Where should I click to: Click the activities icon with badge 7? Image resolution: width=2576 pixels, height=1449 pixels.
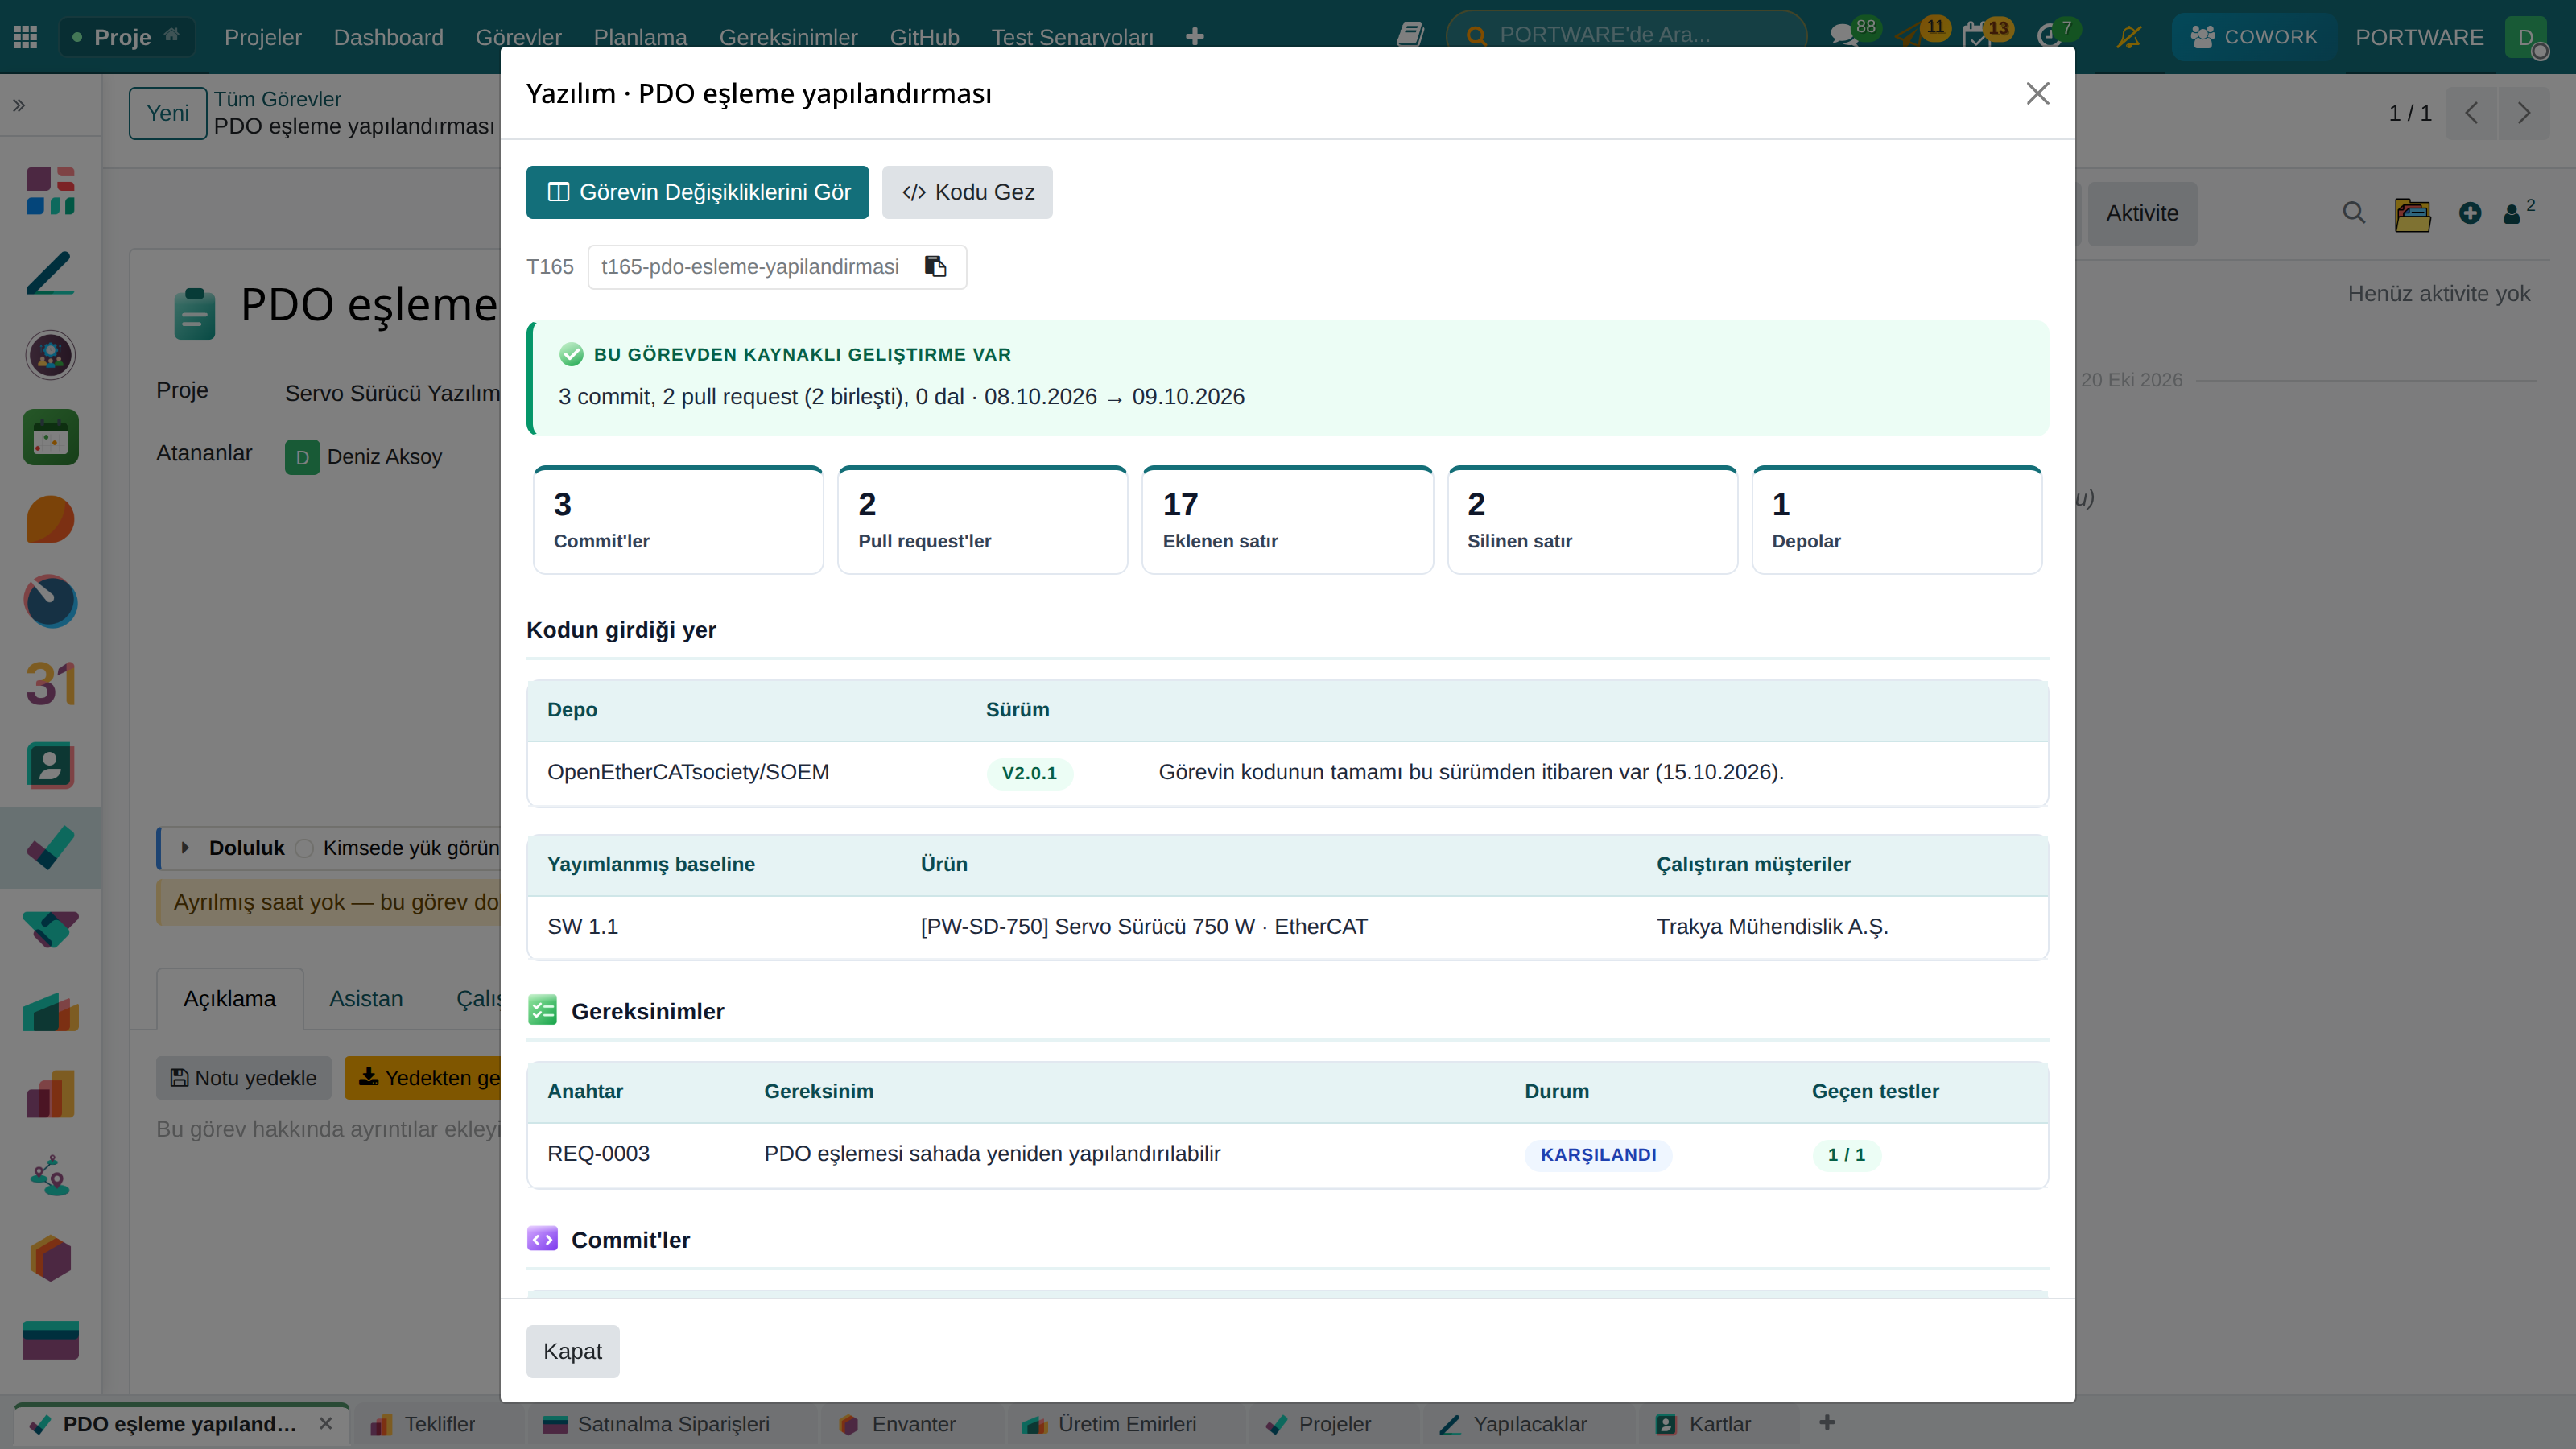point(2049,37)
